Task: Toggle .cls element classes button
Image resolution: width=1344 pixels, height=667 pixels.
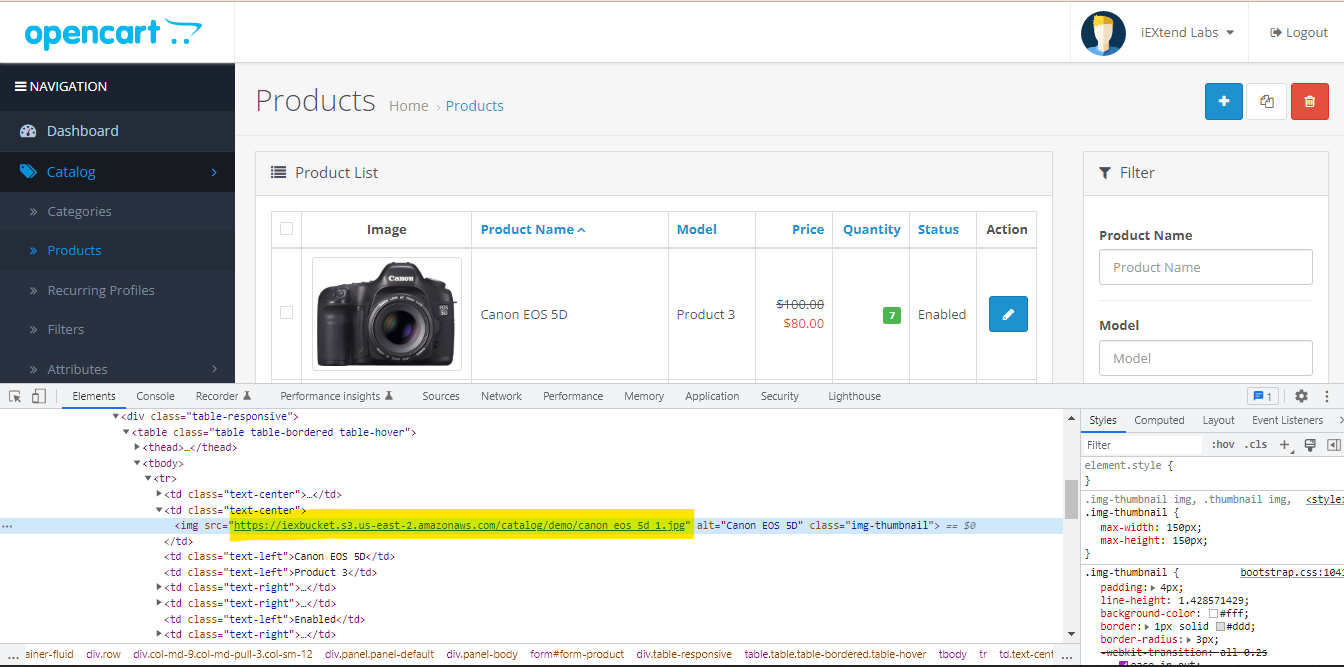Action: tap(1257, 445)
